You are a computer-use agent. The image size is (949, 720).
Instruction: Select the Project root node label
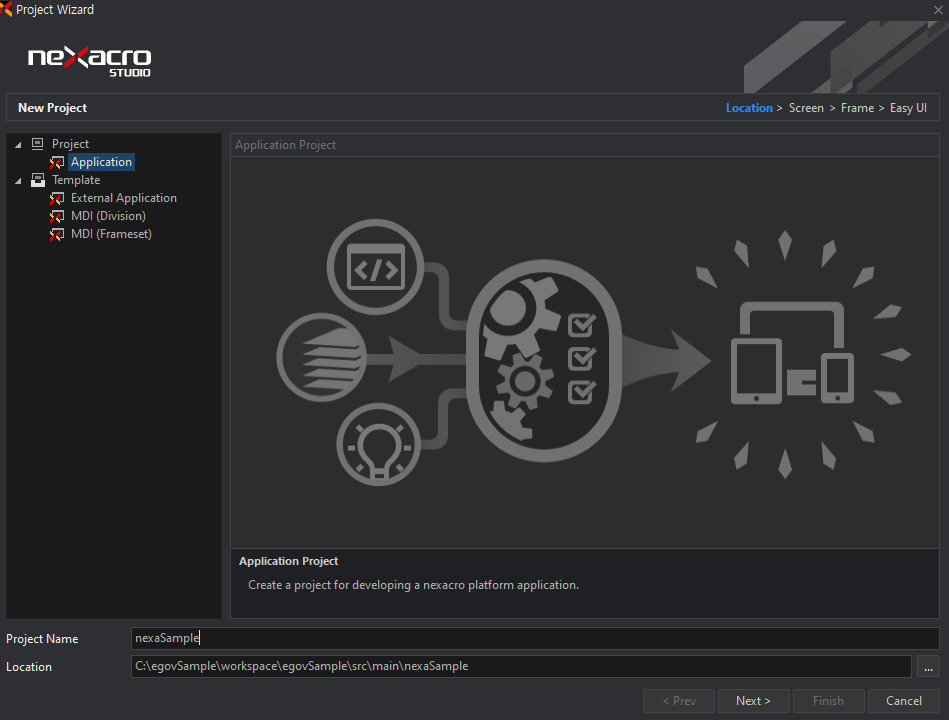click(70, 143)
